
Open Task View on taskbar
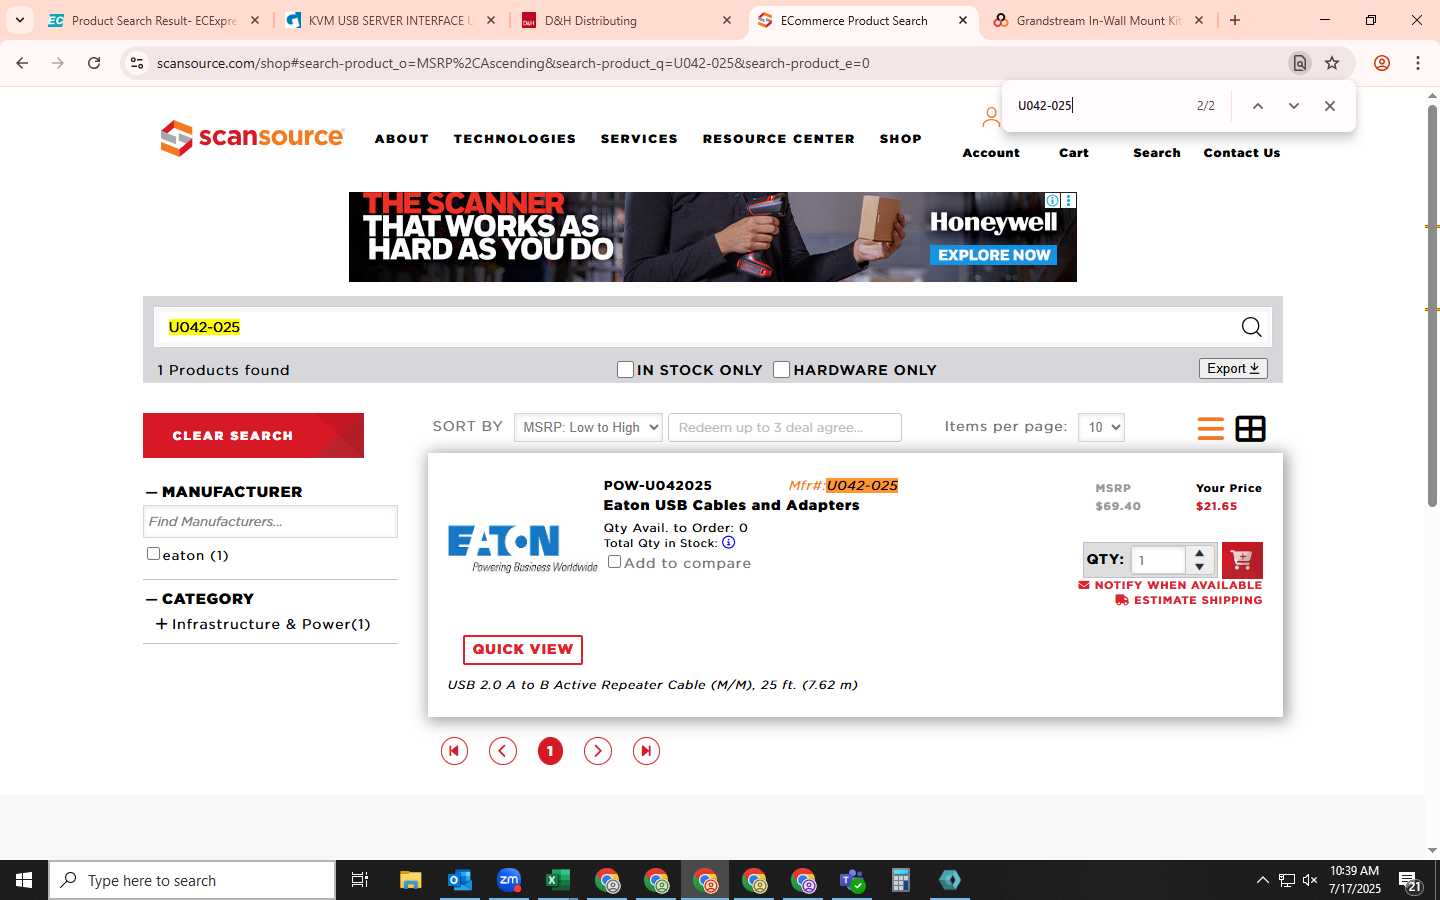point(360,880)
